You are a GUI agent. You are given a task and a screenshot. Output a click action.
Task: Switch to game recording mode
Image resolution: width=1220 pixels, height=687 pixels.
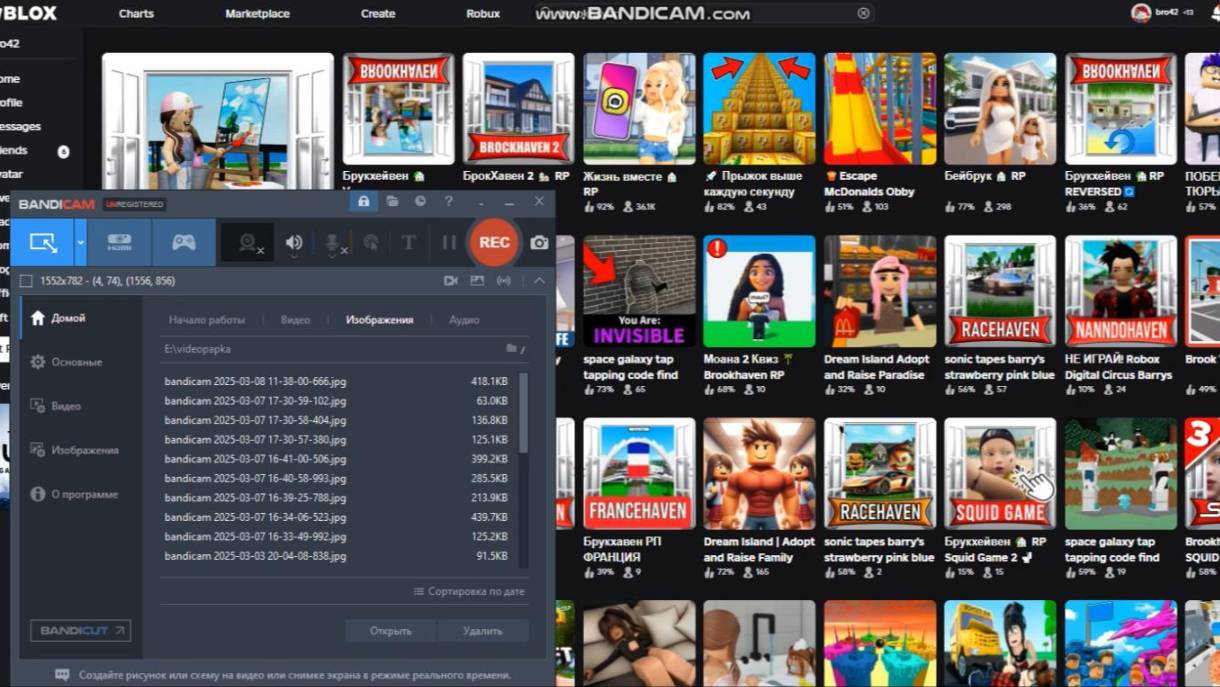point(183,242)
